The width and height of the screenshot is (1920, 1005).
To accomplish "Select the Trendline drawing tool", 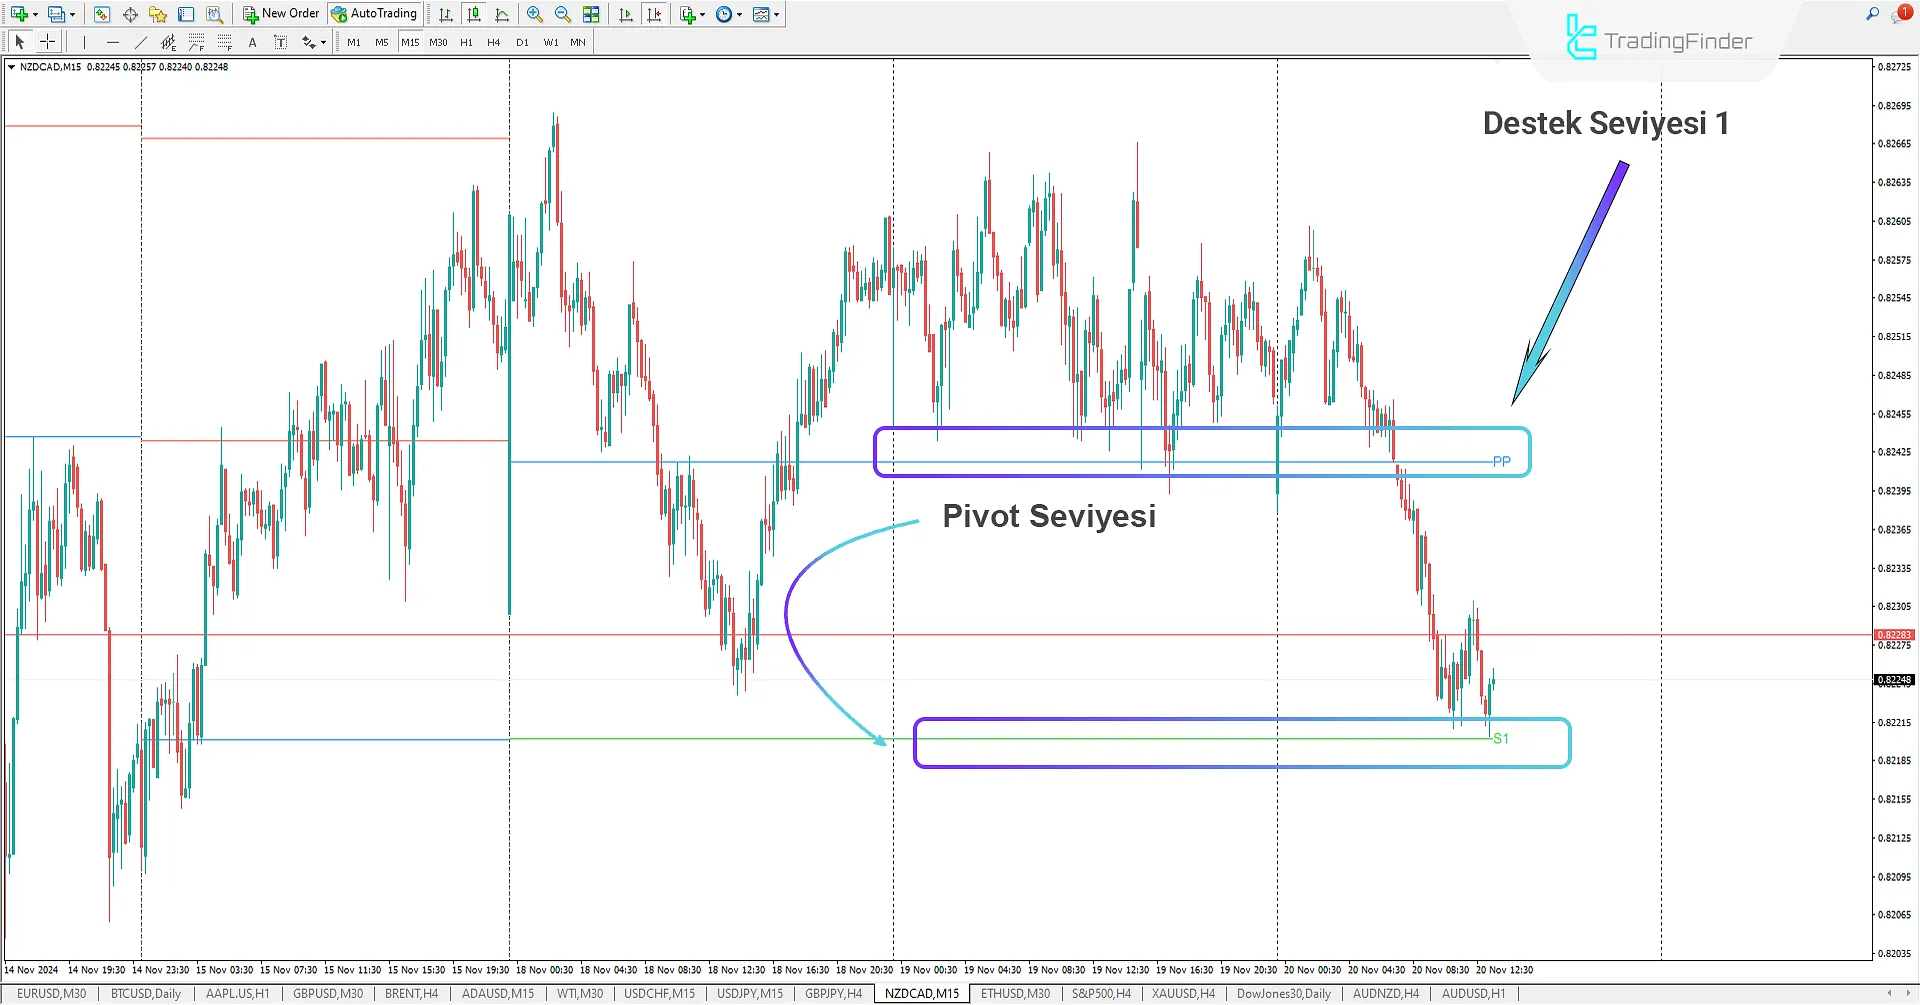I will coord(140,42).
